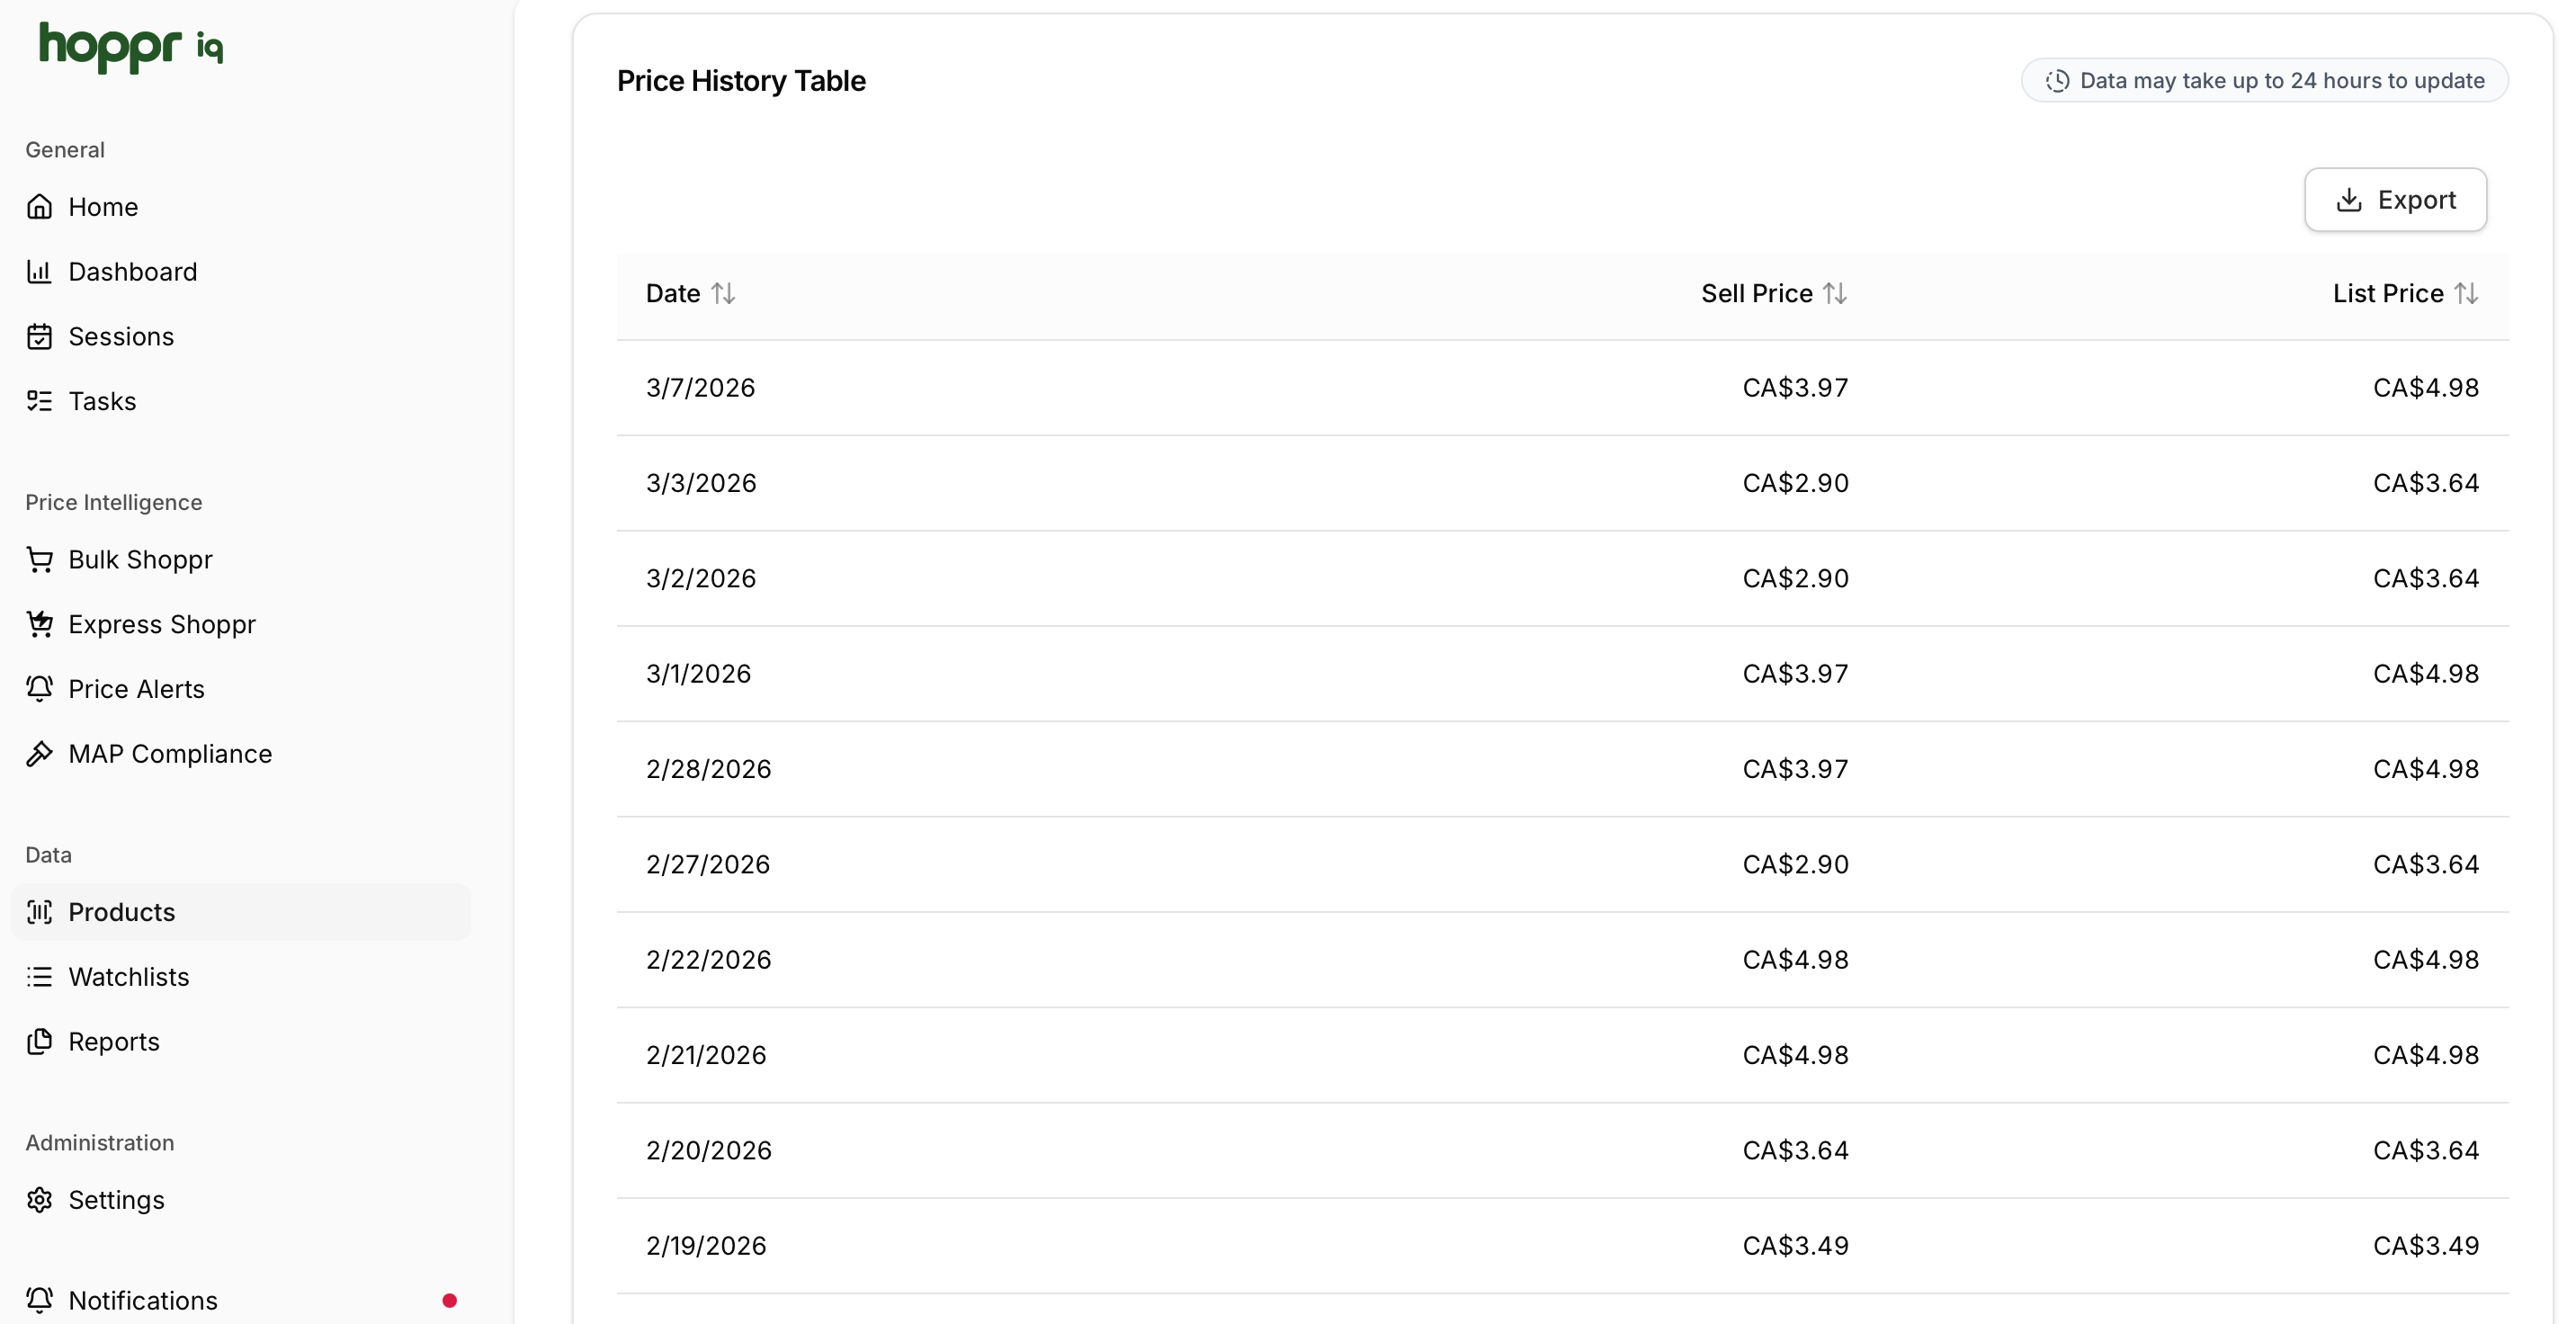Image resolution: width=2576 pixels, height=1324 pixels.
Task: Click the Price Alerts bell icon
Action: (39, 689)
